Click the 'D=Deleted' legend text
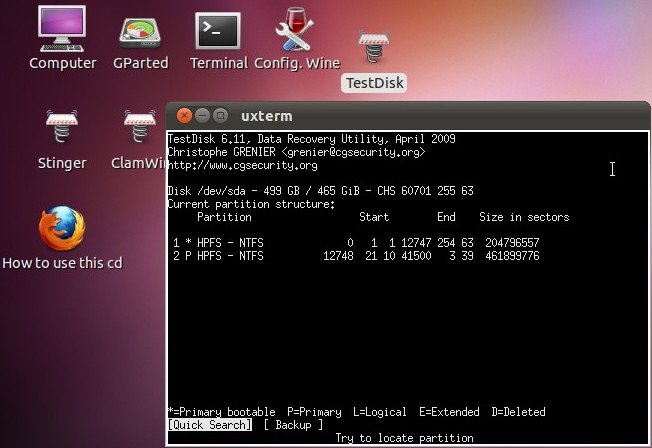652x448 pixels. pyautogui.click(x=518, y=412)
